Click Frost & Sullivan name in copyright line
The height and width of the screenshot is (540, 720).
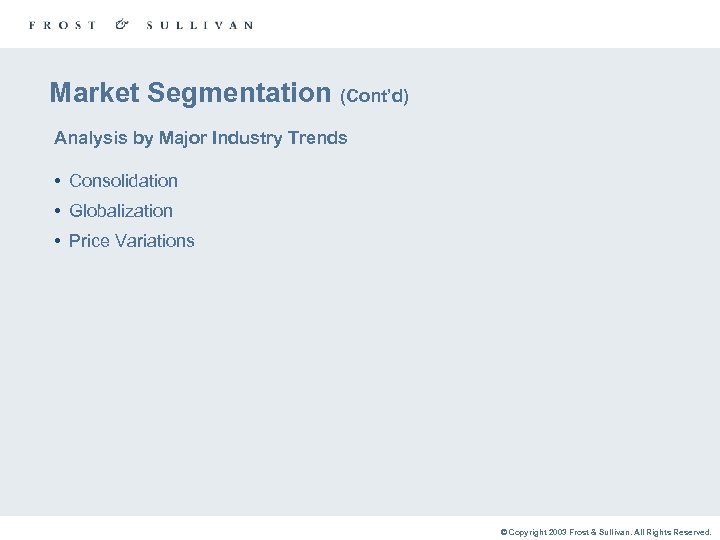[599, 533]
